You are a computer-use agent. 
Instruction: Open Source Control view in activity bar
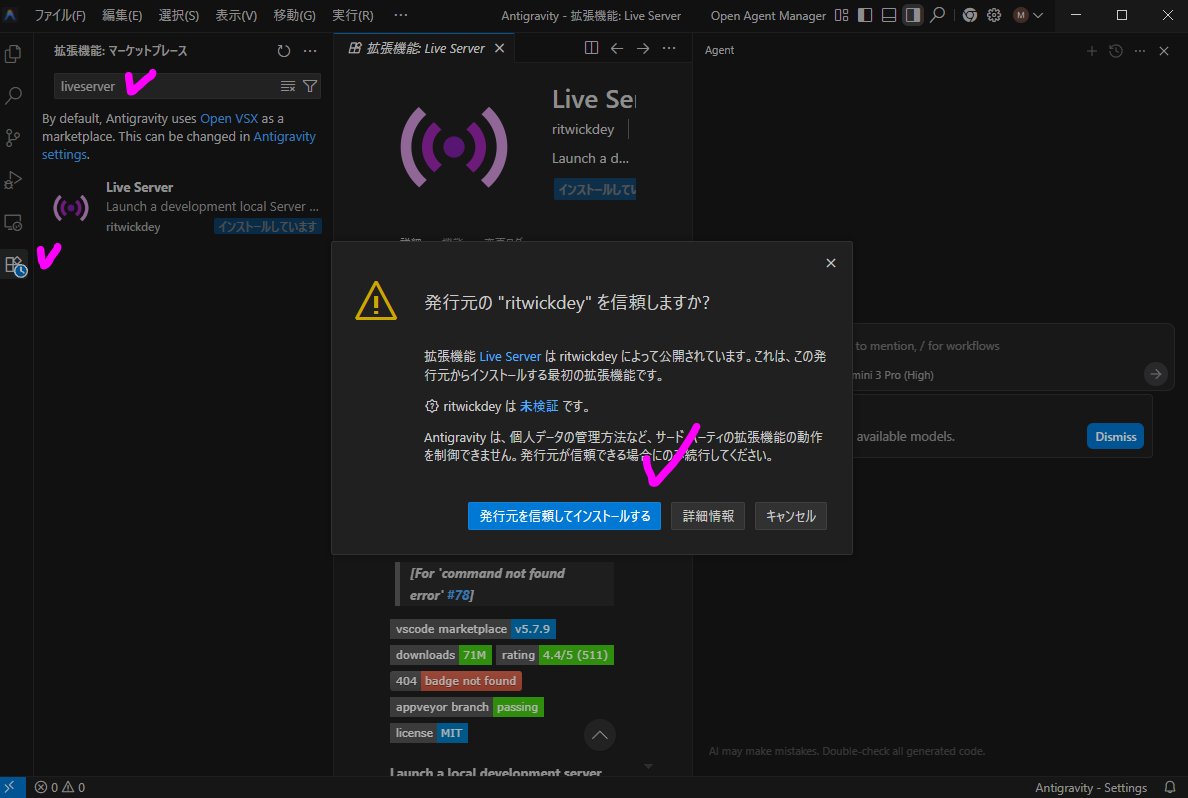click(x=14, y=138)
